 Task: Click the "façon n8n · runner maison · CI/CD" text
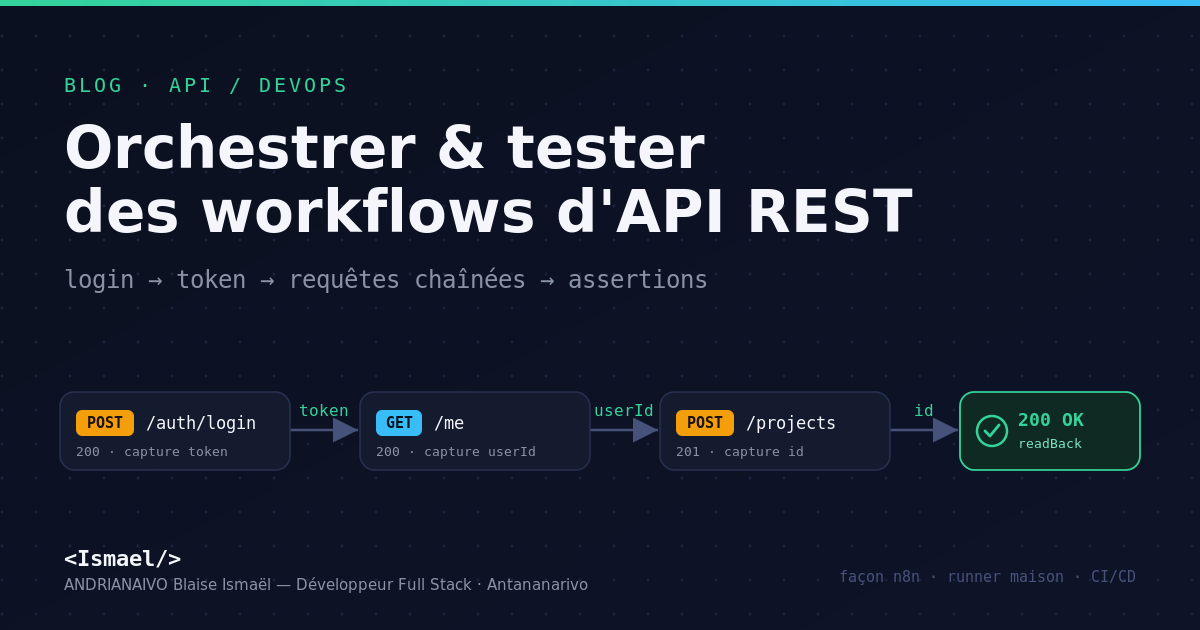click(x=987, y=576)
